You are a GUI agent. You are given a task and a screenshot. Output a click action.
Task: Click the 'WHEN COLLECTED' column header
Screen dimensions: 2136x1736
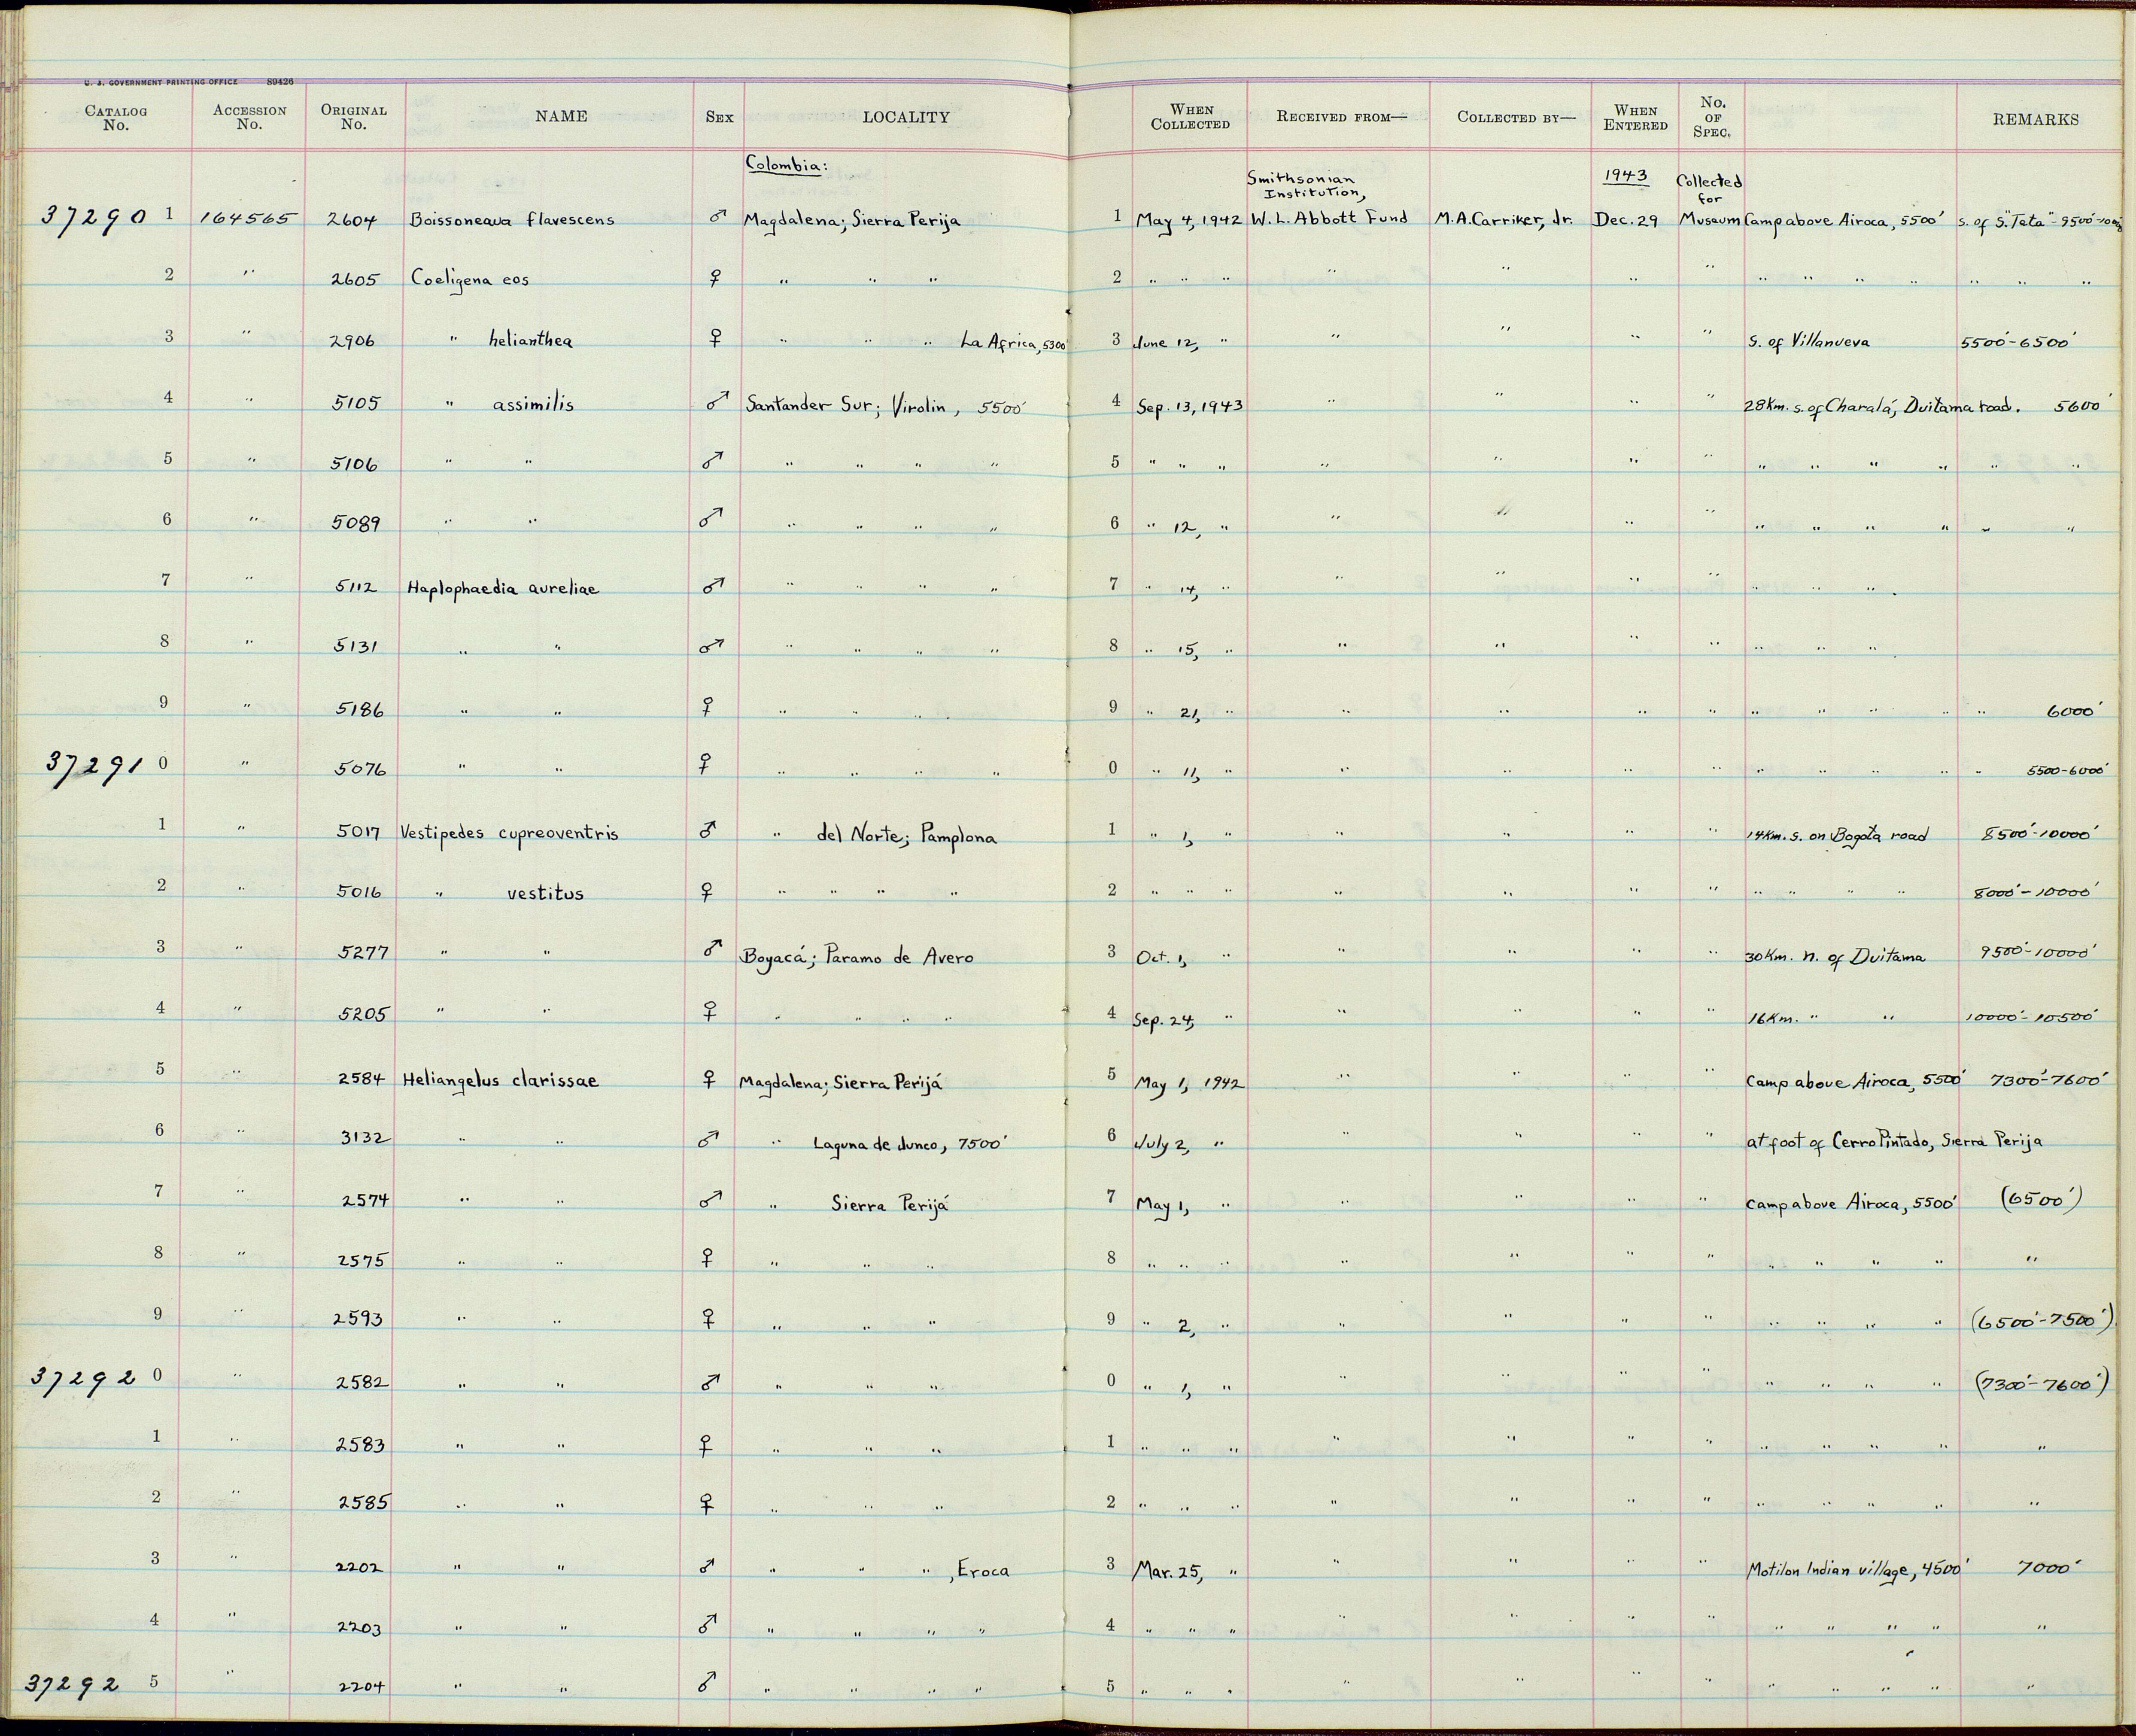pos(1190,117)
